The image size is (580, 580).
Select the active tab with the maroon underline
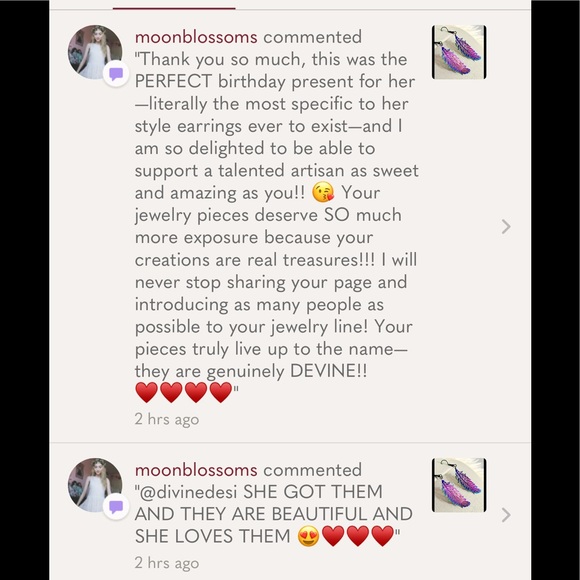(174, 5)
